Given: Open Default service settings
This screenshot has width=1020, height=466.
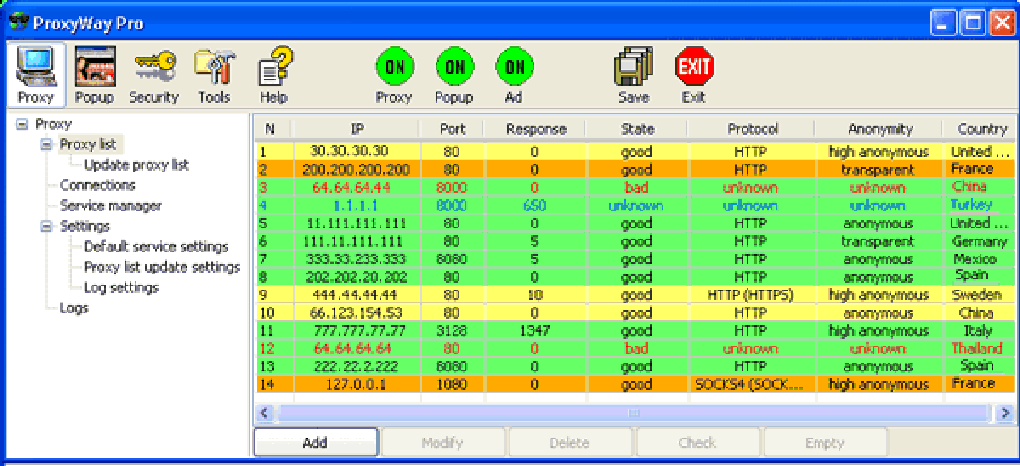Looking at the screenshot, I should pos(156,247).
